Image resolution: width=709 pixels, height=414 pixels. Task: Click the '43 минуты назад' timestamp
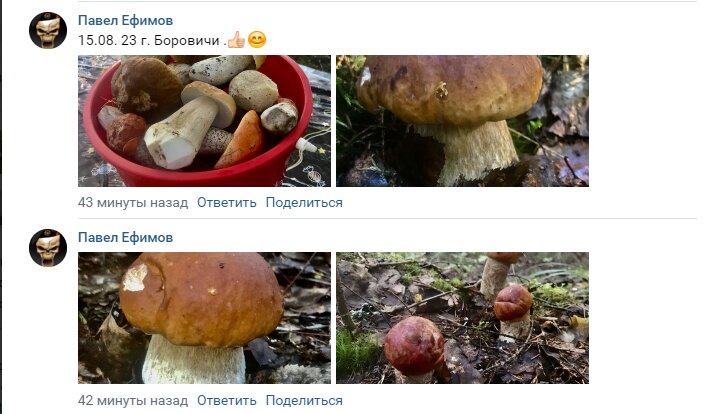pyautogui.click(x=133, y=202)
